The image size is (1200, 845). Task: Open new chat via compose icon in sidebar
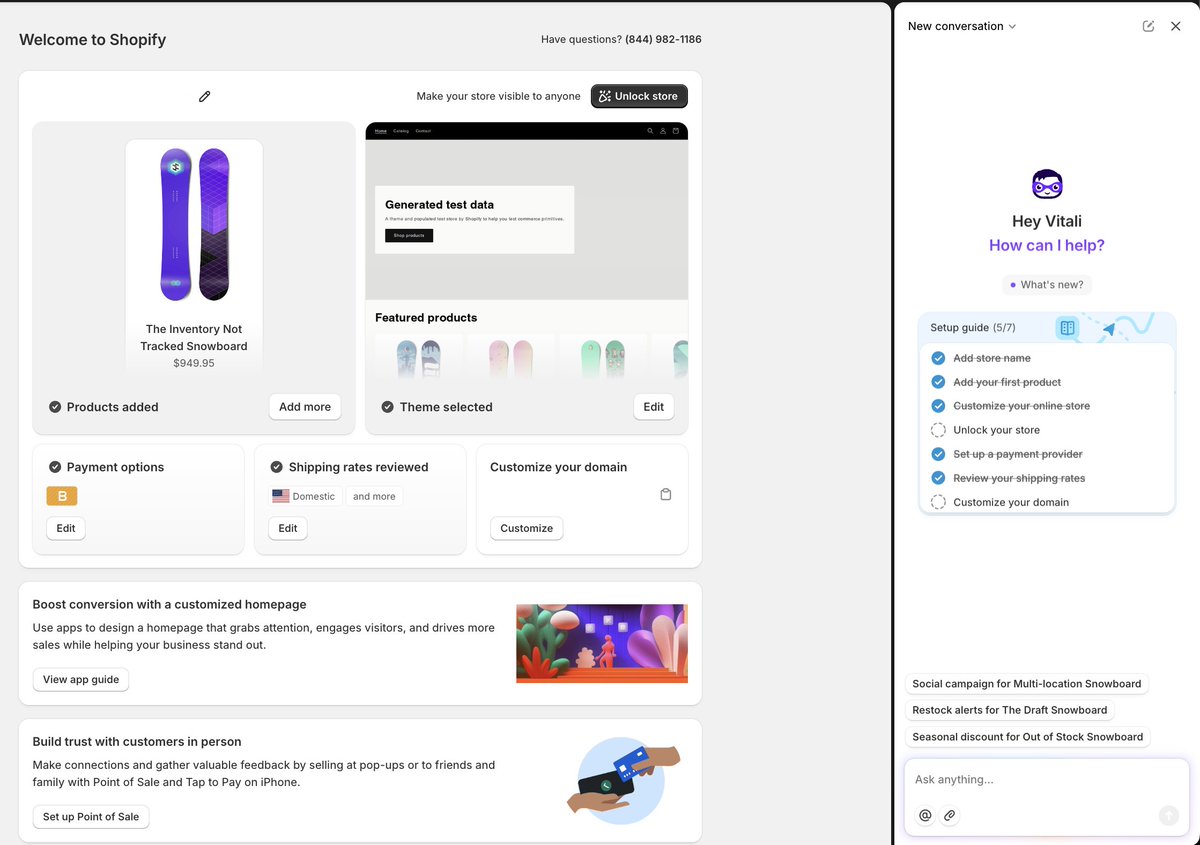1148,26
